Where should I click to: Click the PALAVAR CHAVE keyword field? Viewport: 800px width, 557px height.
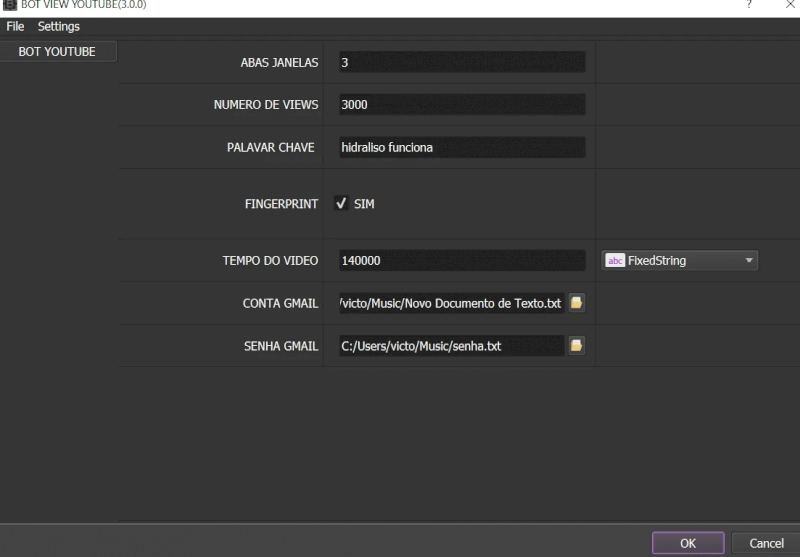462,147
